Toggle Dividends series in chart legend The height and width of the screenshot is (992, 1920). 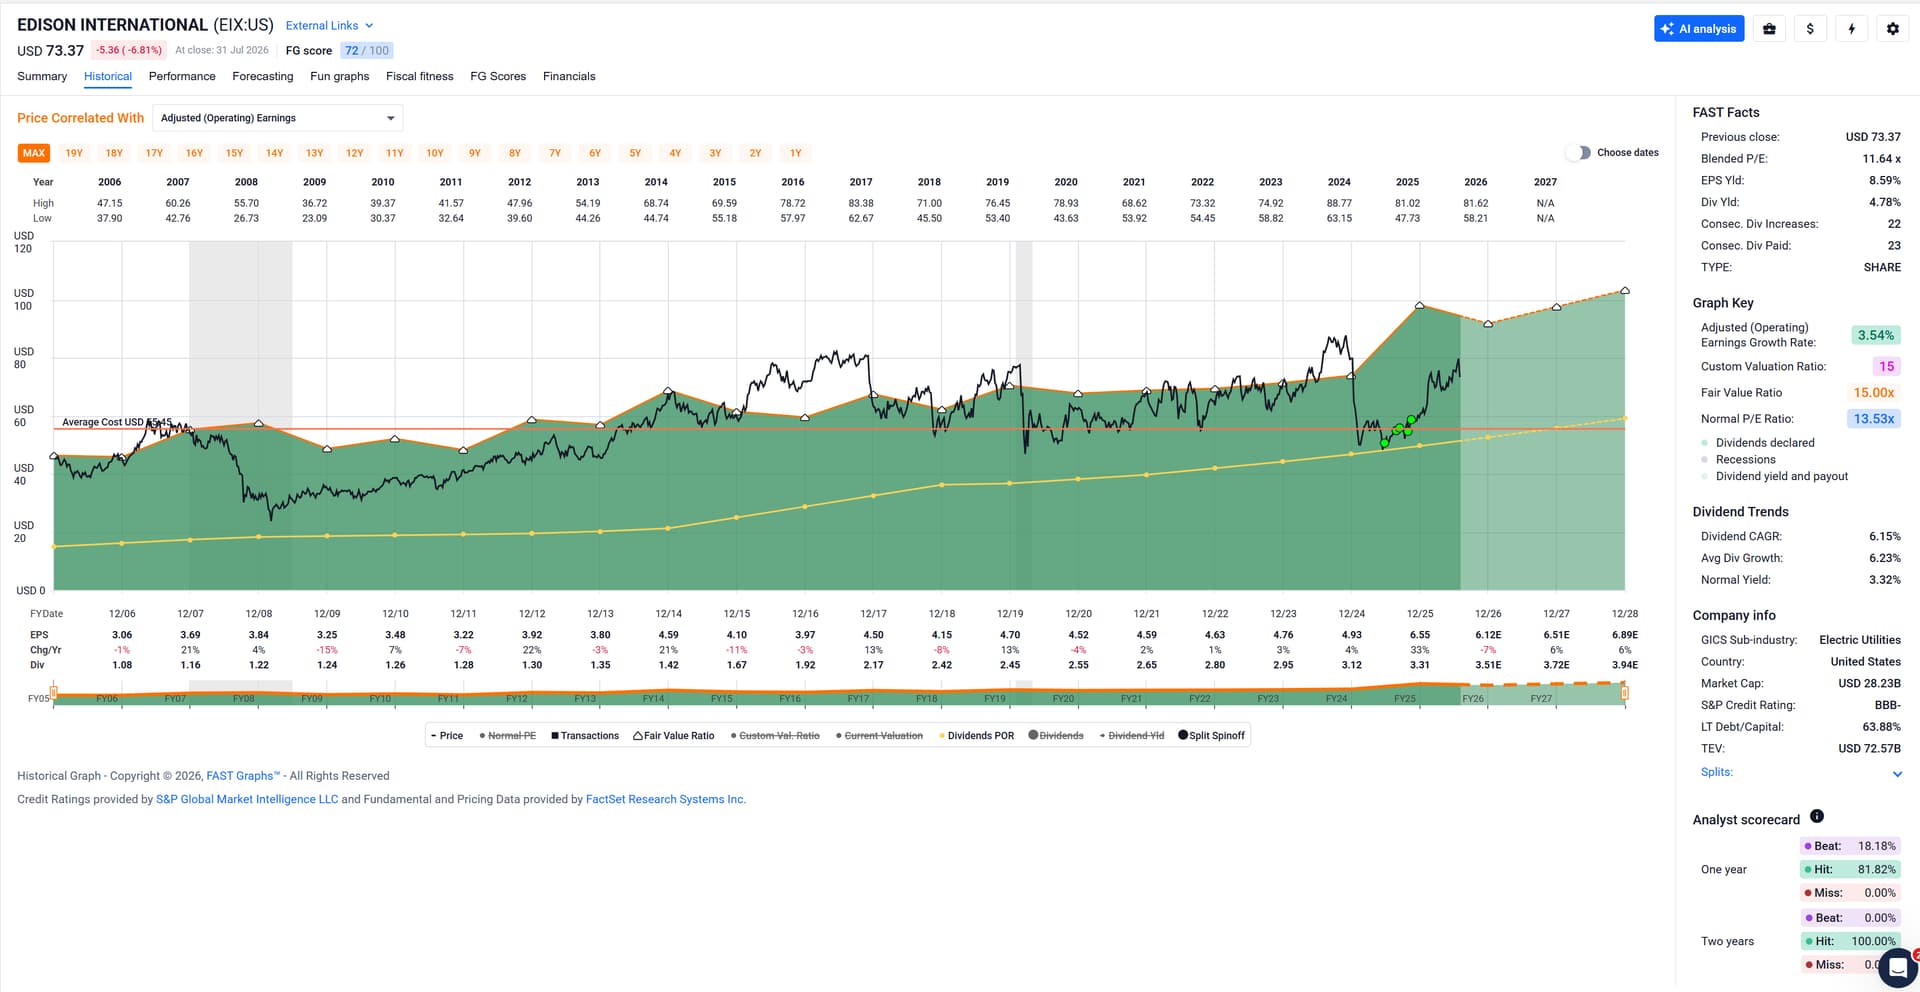click(1056, 736)
